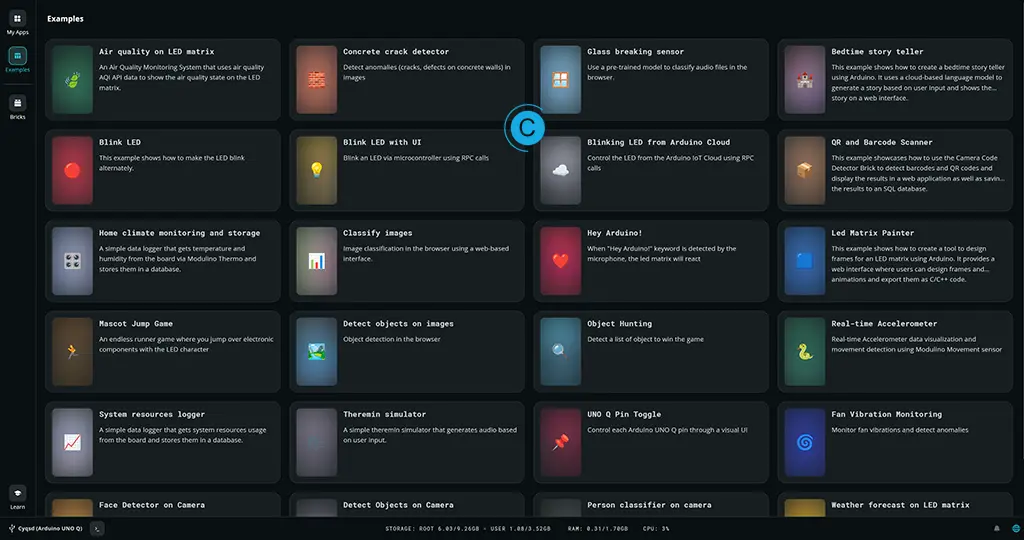Open the Mascot Jump Game thumbnail
The image size is (1024, 540).
pos(72,351)
